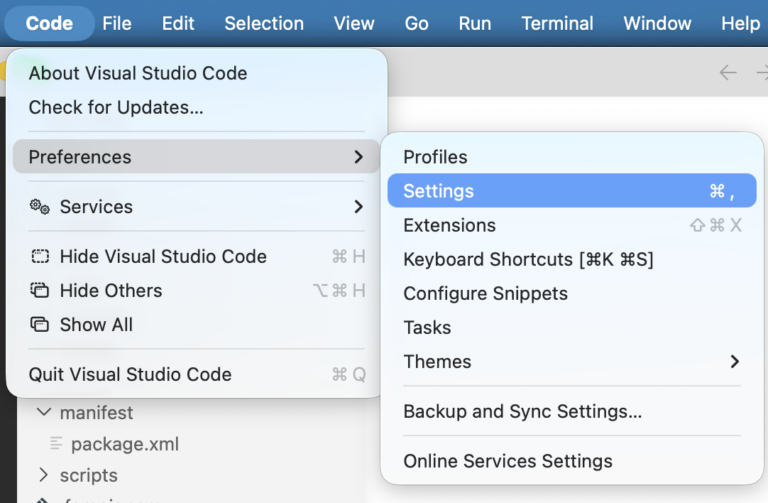Open the Run menu
The width and height of the screenshot is (768, 503).
[x=475, y=24]
